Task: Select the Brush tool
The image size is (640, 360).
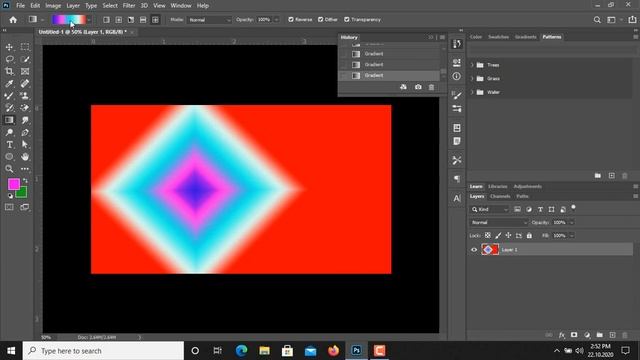Action: [9, 96]
